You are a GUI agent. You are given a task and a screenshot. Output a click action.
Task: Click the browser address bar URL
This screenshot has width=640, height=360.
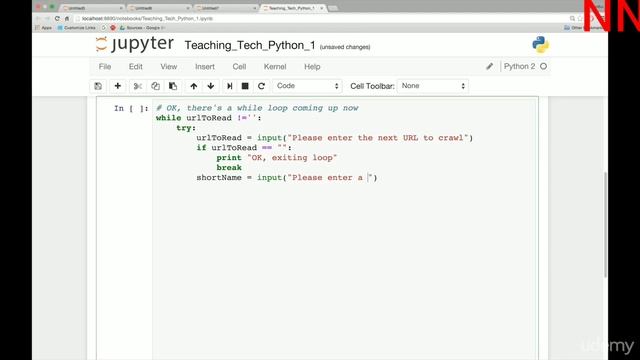coord(147,18)
